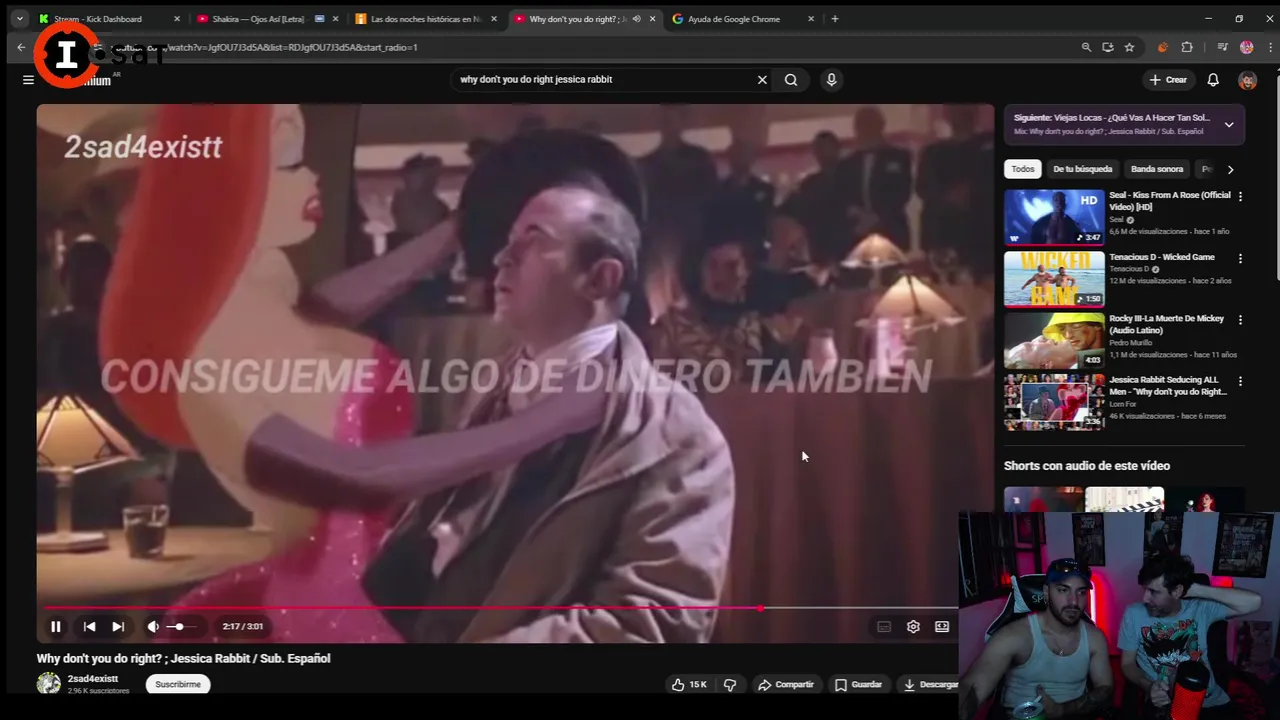Like the video with 15 K likes
Viewport: 1280px width, 720px height.
click(689, 684)
